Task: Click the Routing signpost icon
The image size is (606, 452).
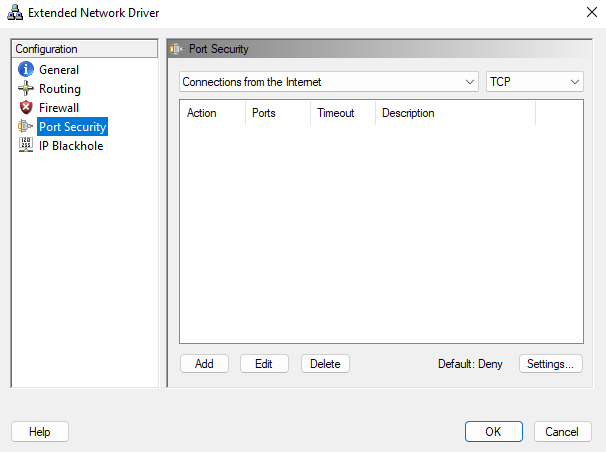Action: (26, 89)
